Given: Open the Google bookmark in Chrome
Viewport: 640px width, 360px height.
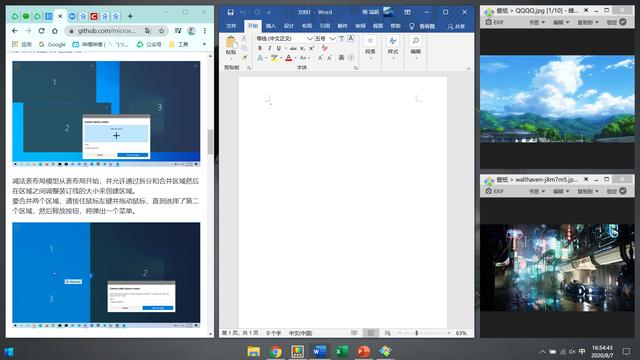Looking at the screenshot, I should click(52, 44).
